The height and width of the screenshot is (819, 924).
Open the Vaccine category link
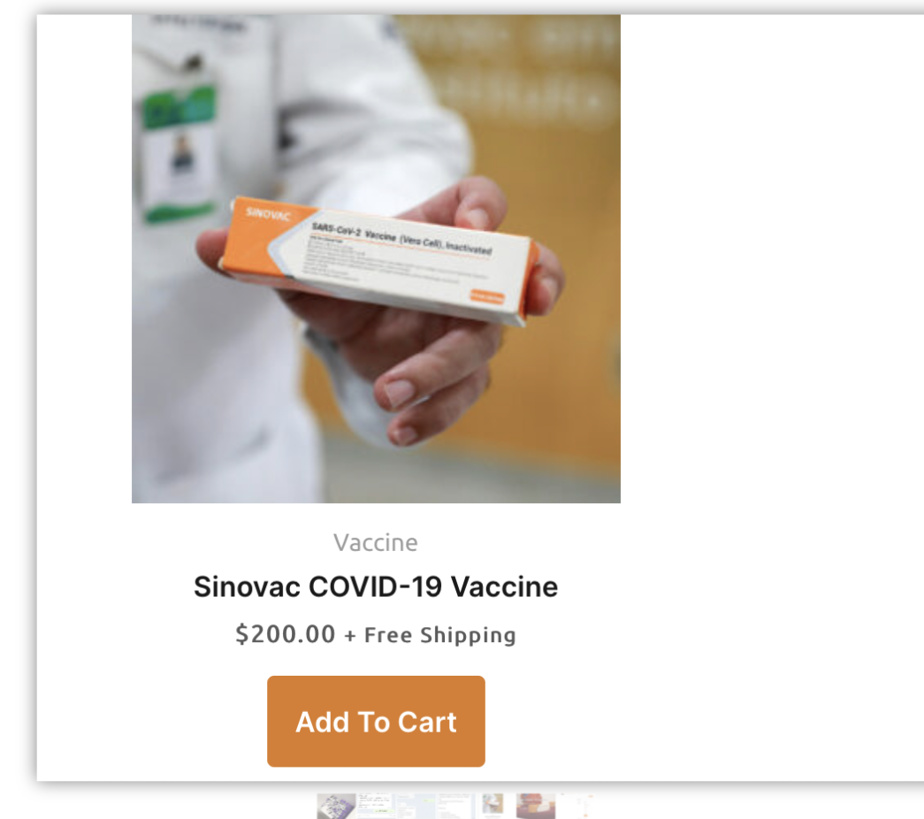[x=376, y=542]
